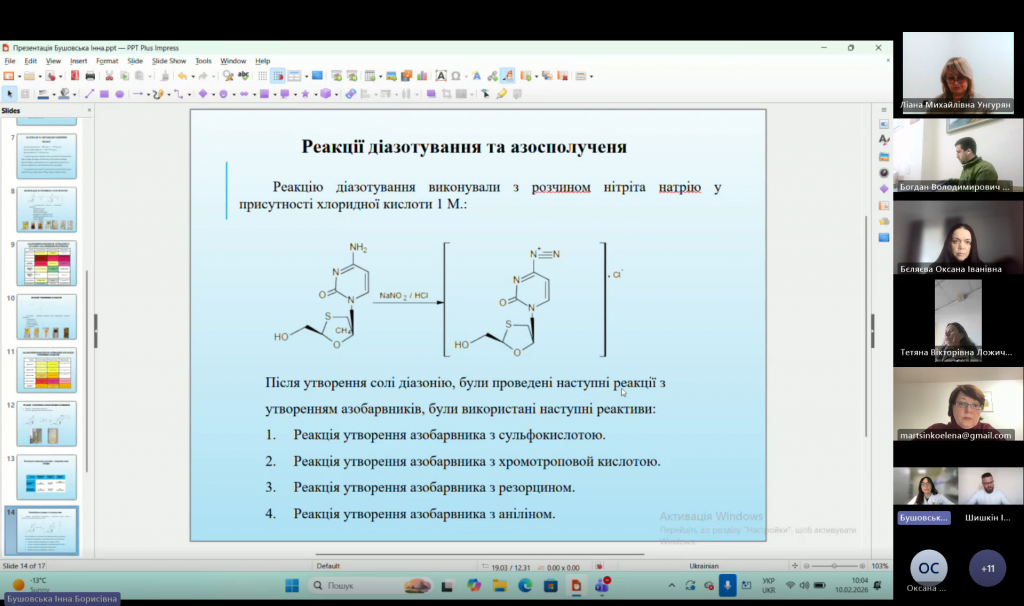Click the Undo arrow icon
Viewport: 1024px width, 606px height.
(182, 76)
